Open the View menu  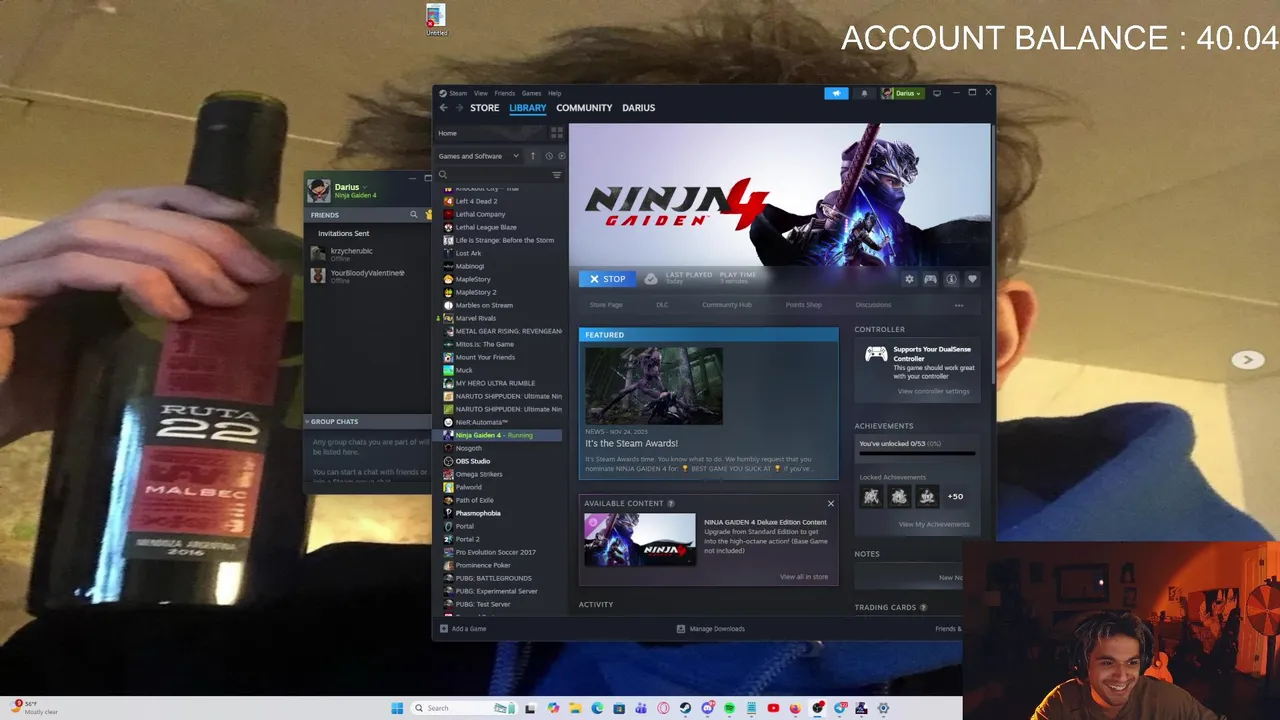coord(481,93)
